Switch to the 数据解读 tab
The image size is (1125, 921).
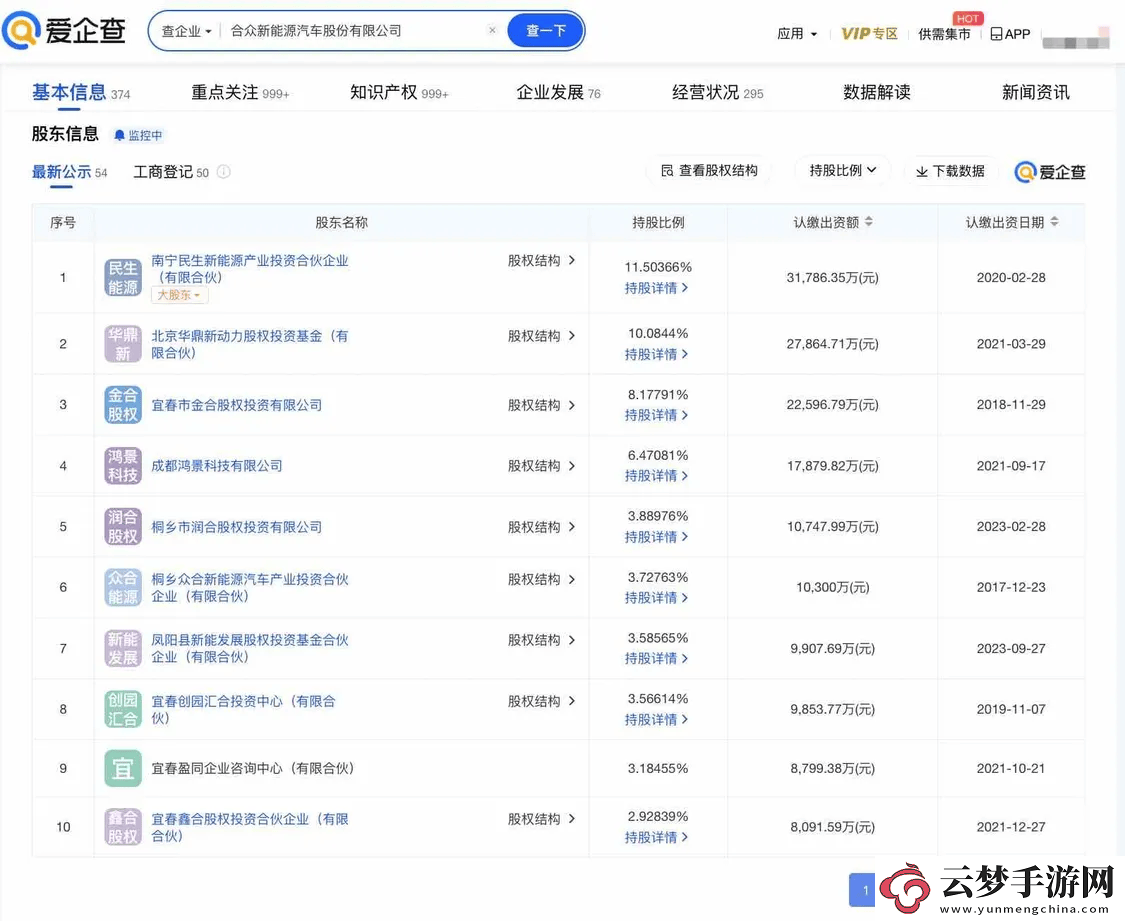point(877,93)
